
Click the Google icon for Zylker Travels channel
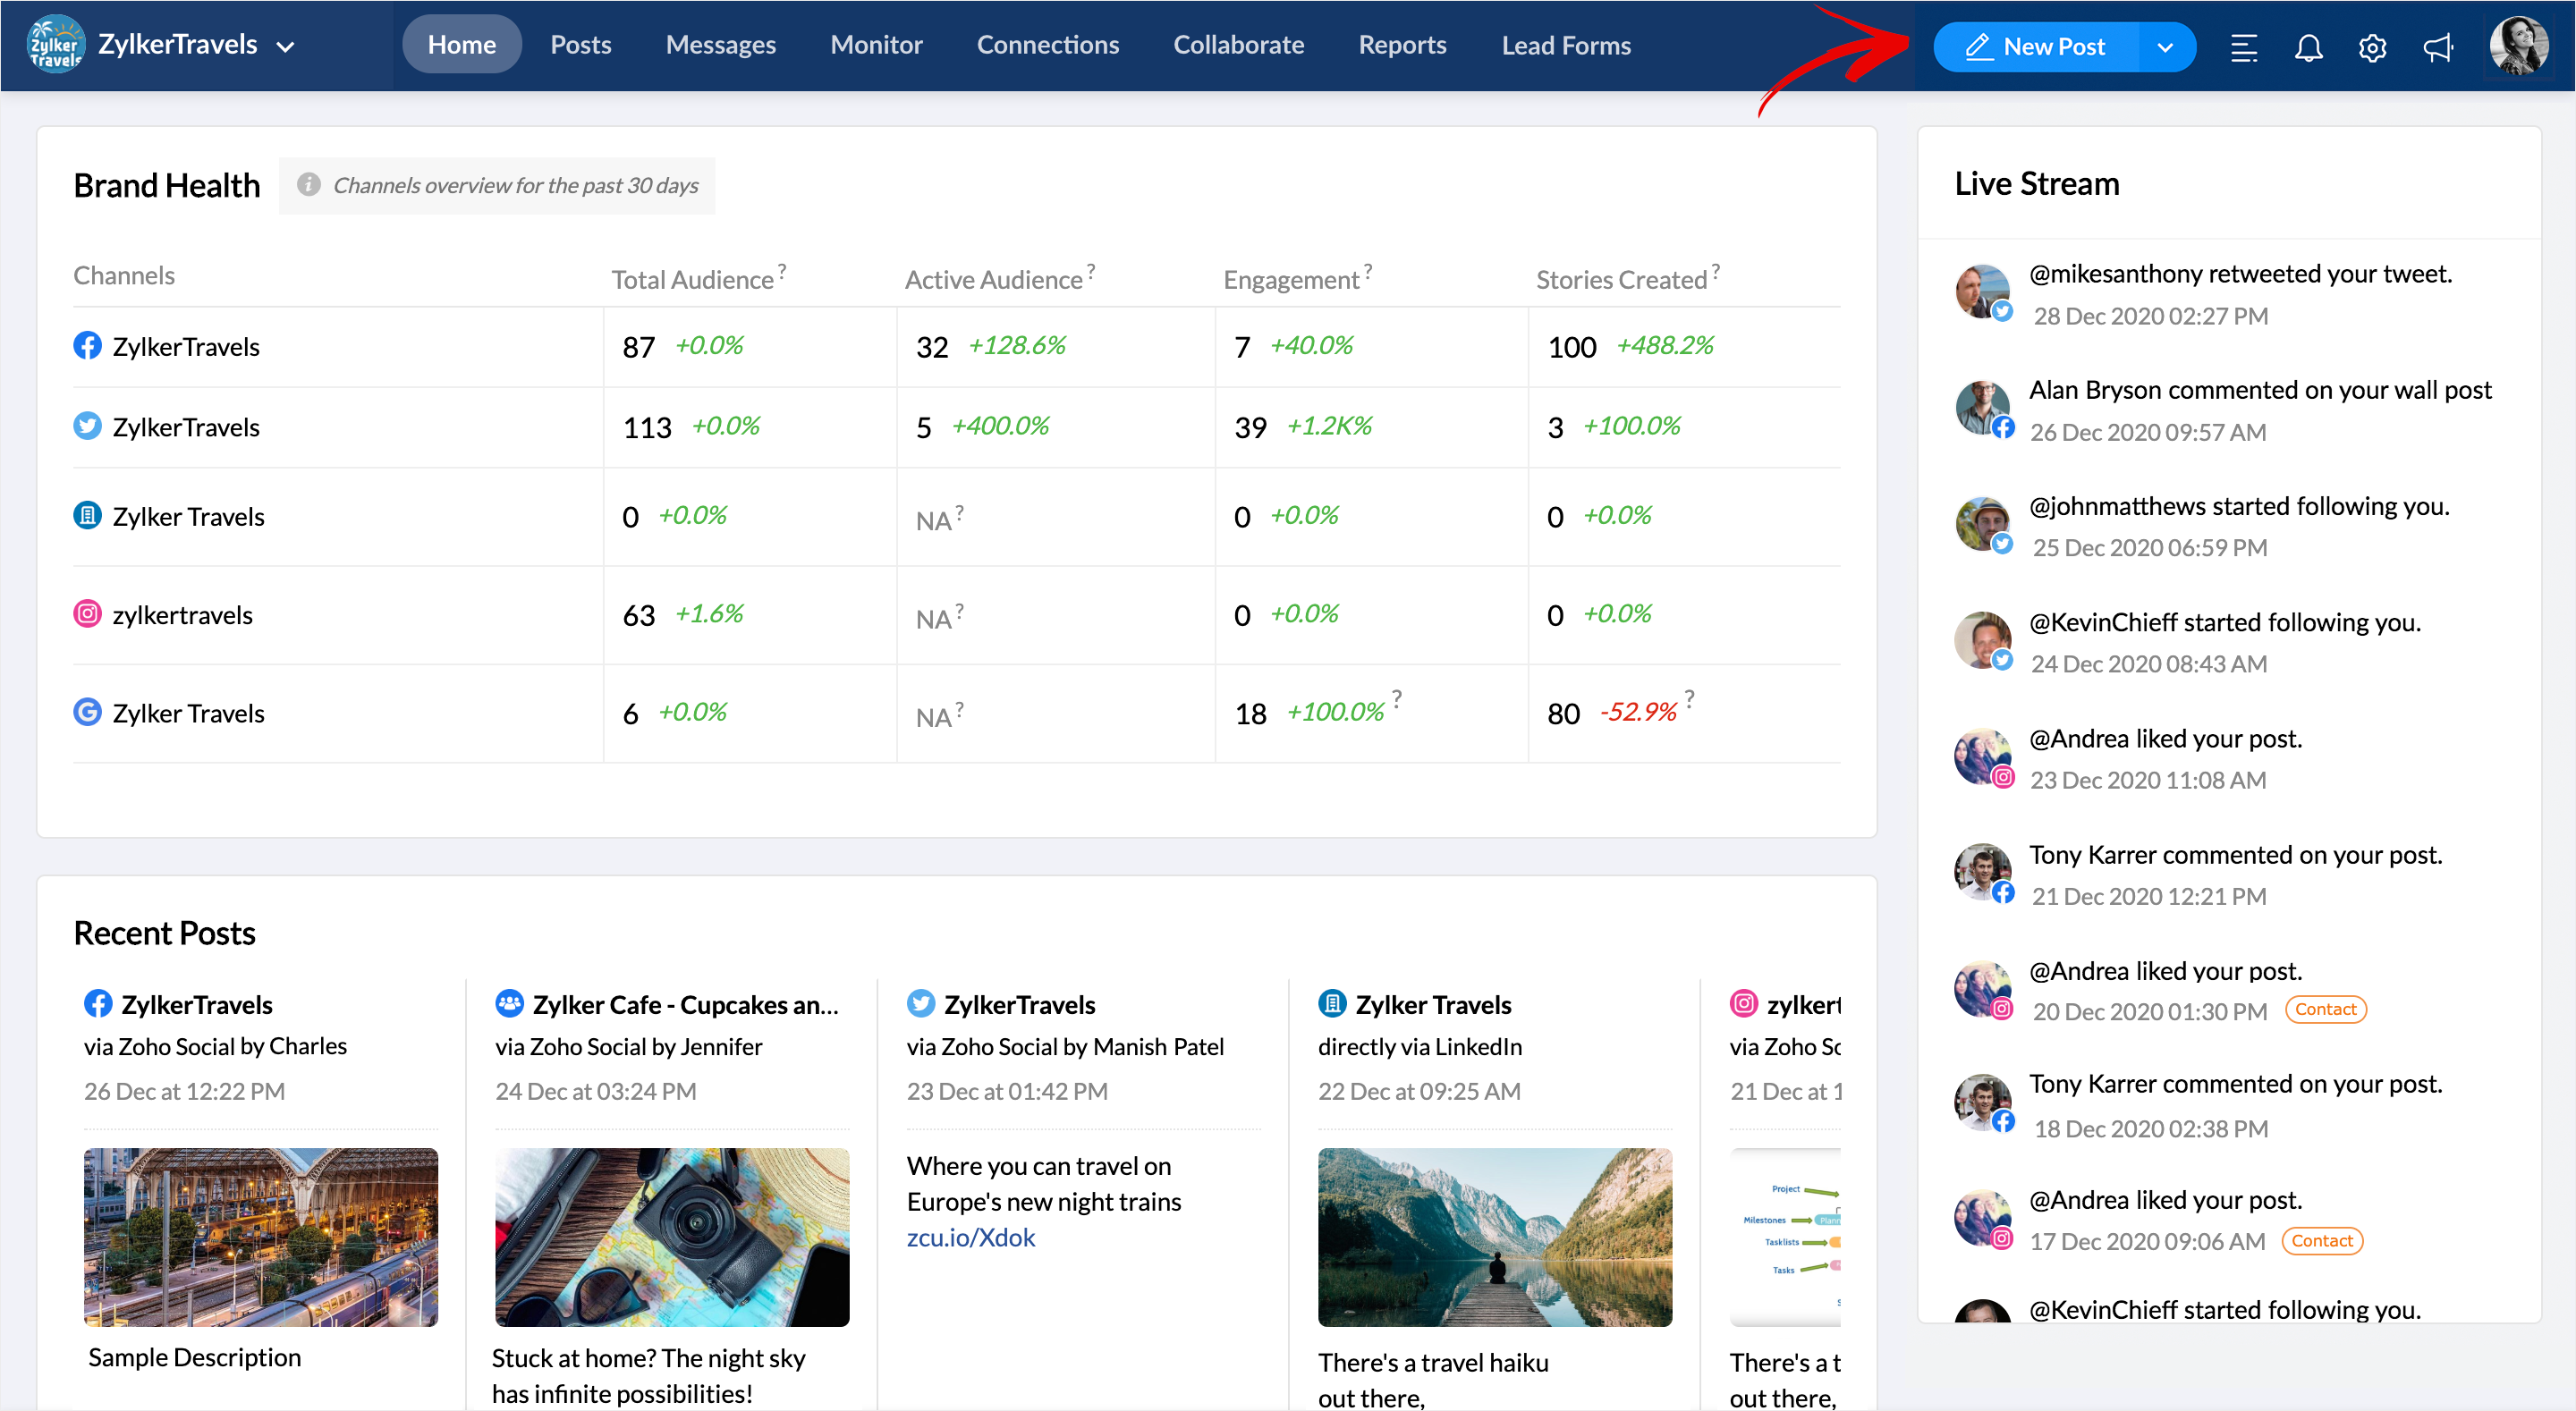(88, 712)
